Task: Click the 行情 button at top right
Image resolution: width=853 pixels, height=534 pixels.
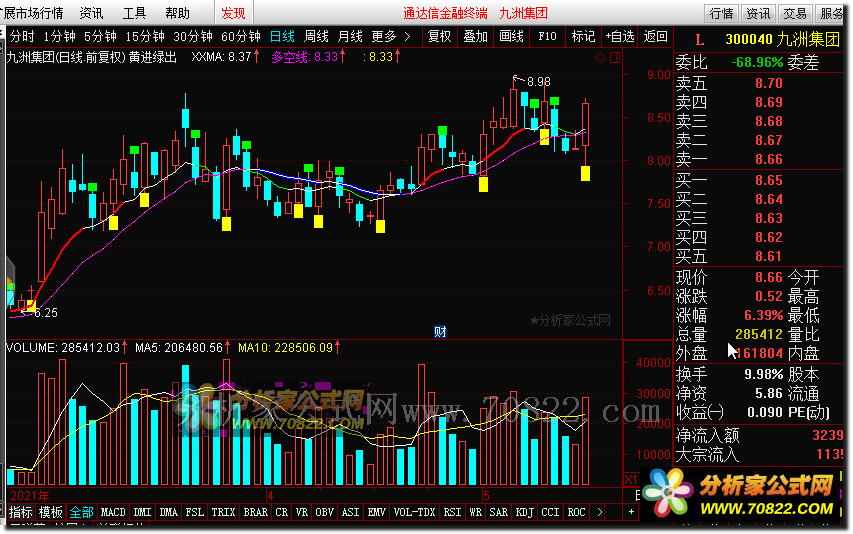Action: [x=721, y=13]
